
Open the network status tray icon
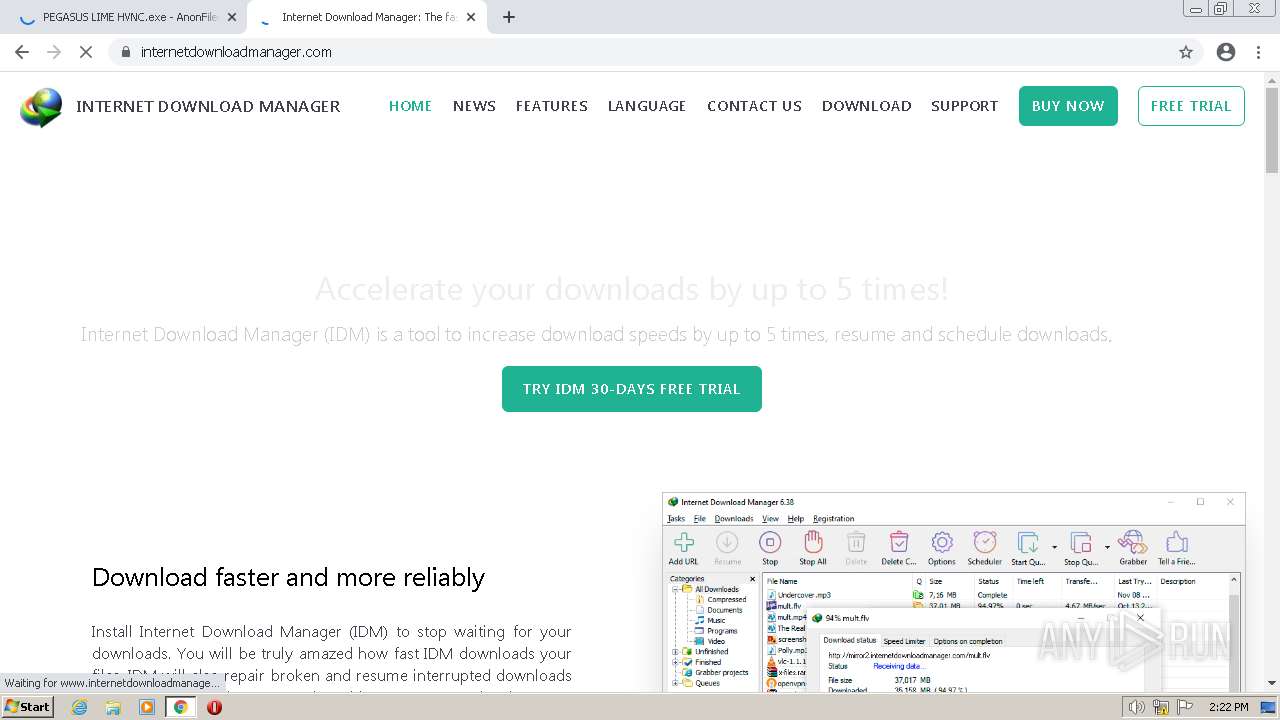[x=1161, y=707]
